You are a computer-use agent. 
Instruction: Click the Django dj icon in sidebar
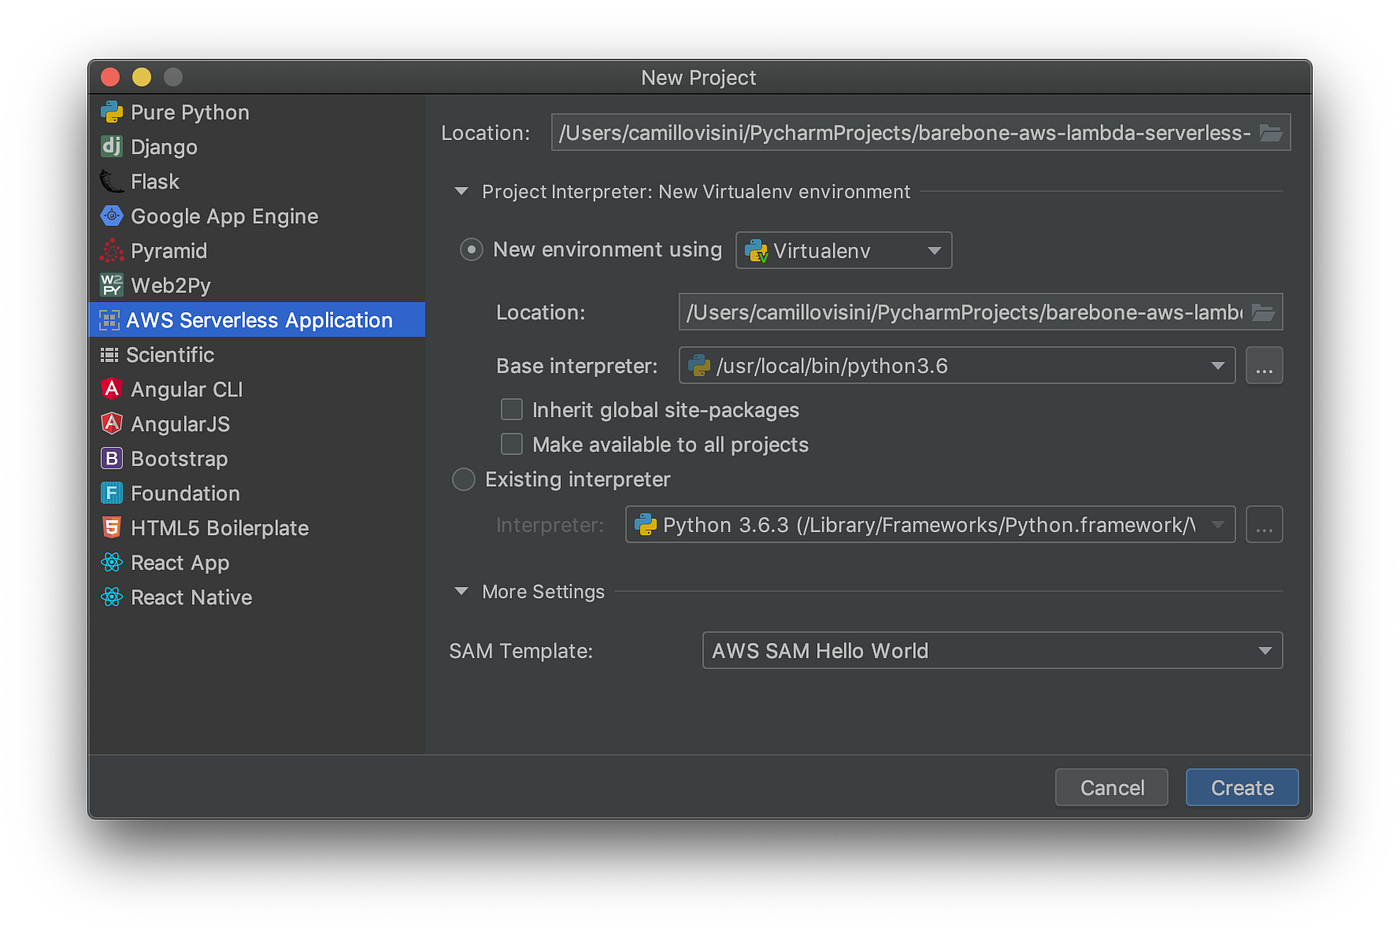[111, 146]
